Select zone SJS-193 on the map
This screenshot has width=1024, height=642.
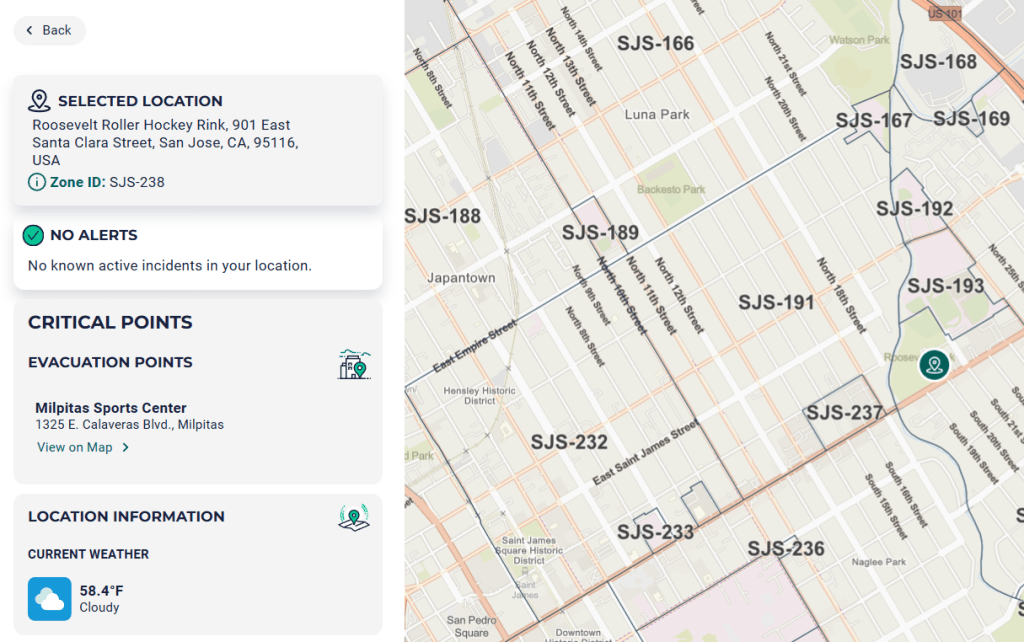tap(945, 286)
